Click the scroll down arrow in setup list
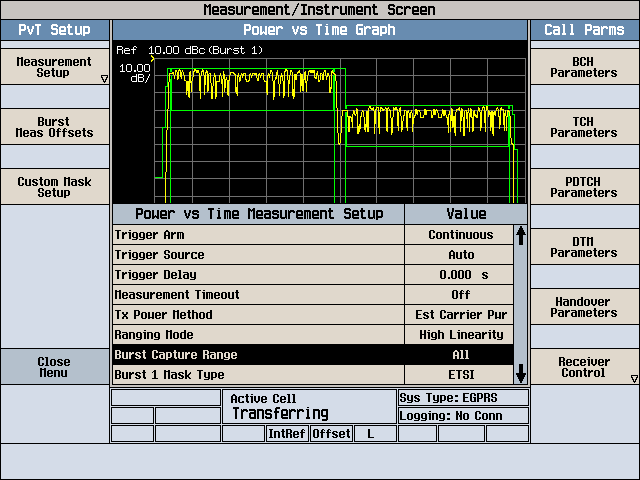 [x=520, y=373]
